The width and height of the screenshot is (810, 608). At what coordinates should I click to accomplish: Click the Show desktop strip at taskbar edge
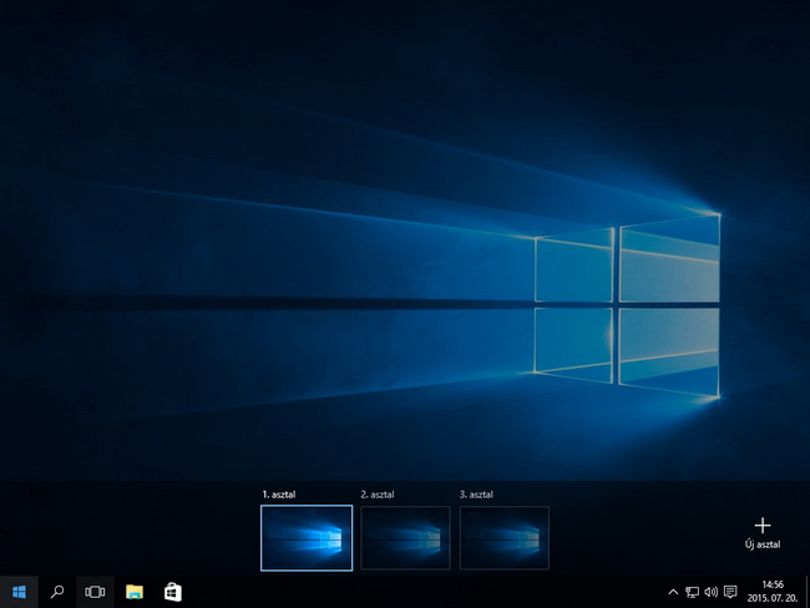[807, 592]
